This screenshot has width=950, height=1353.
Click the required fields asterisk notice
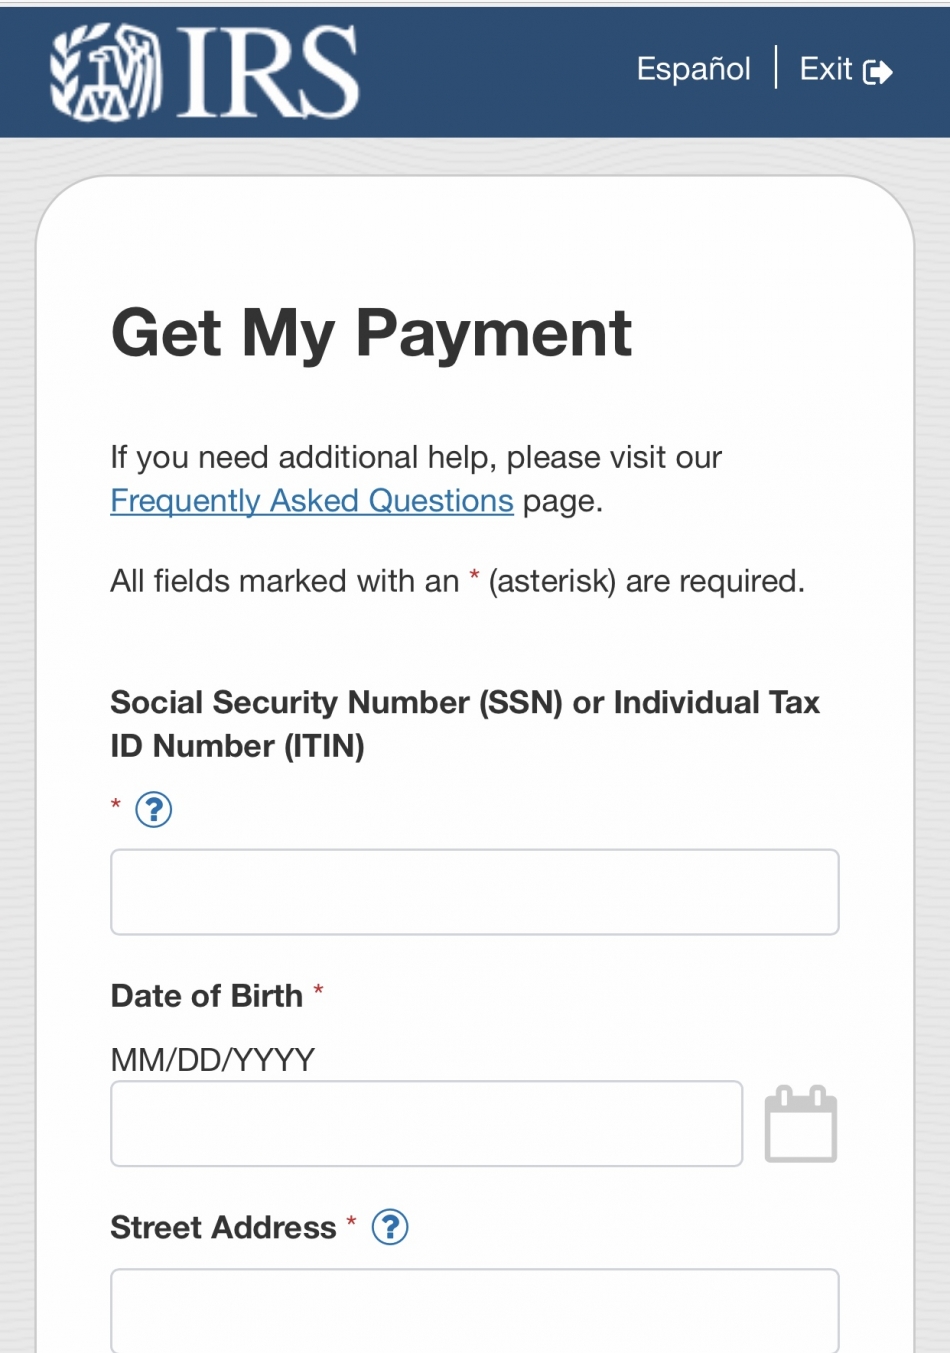pyautogui.click(x=457, y=581)
